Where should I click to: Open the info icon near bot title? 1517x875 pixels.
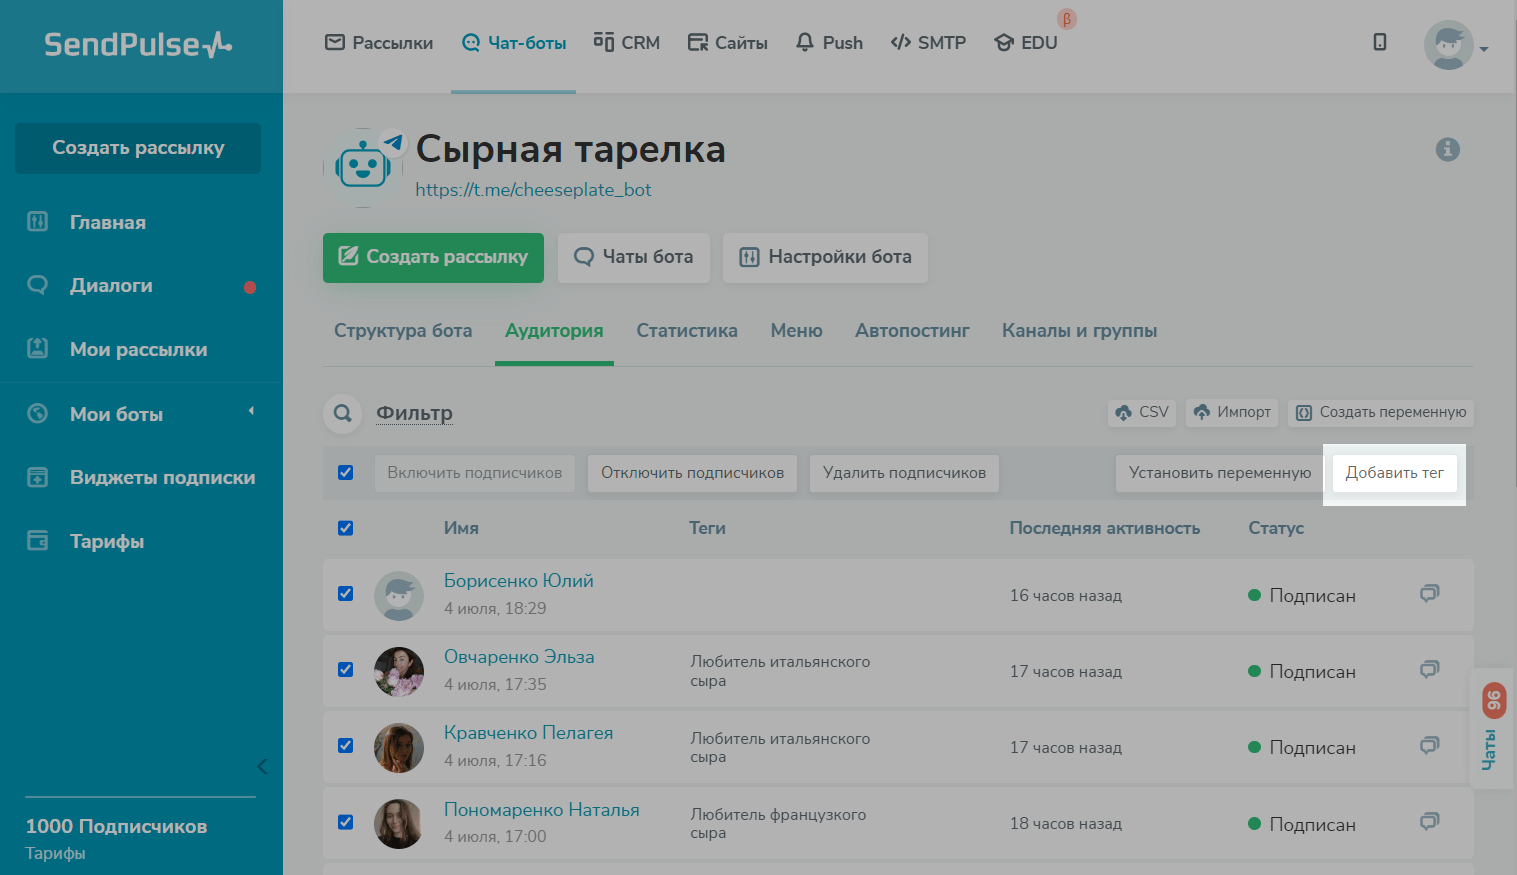[x=1447, y=150]
